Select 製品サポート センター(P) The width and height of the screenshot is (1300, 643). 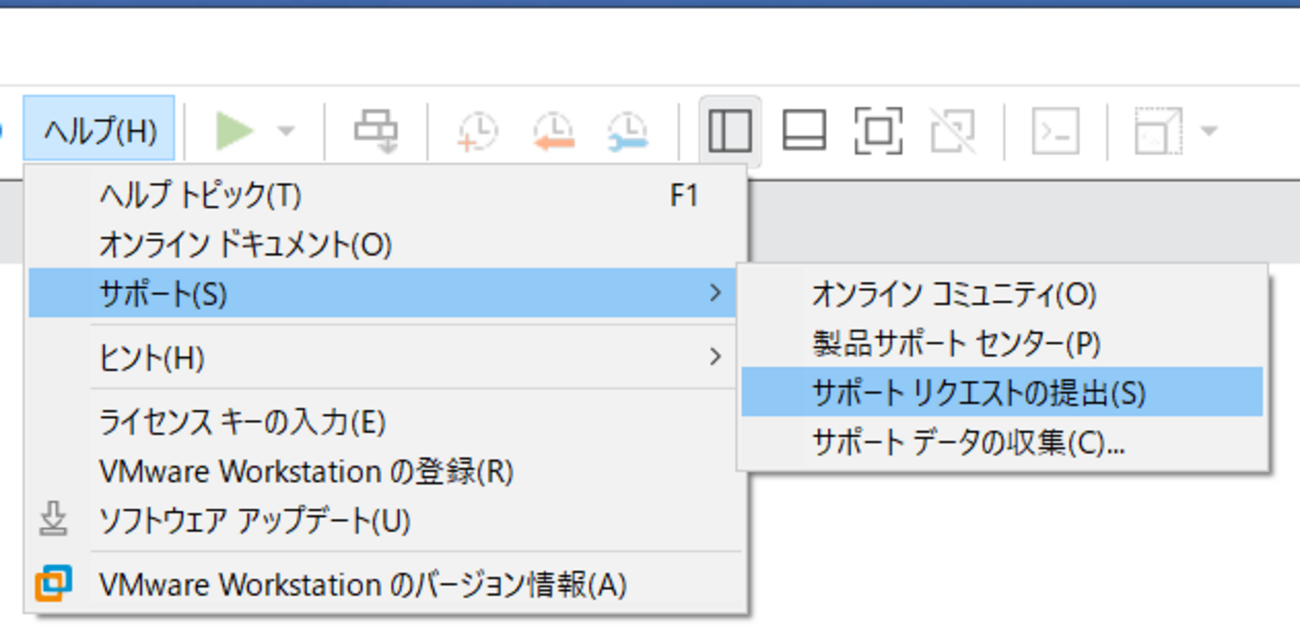pyautogui.click(x=1002, y=343)
